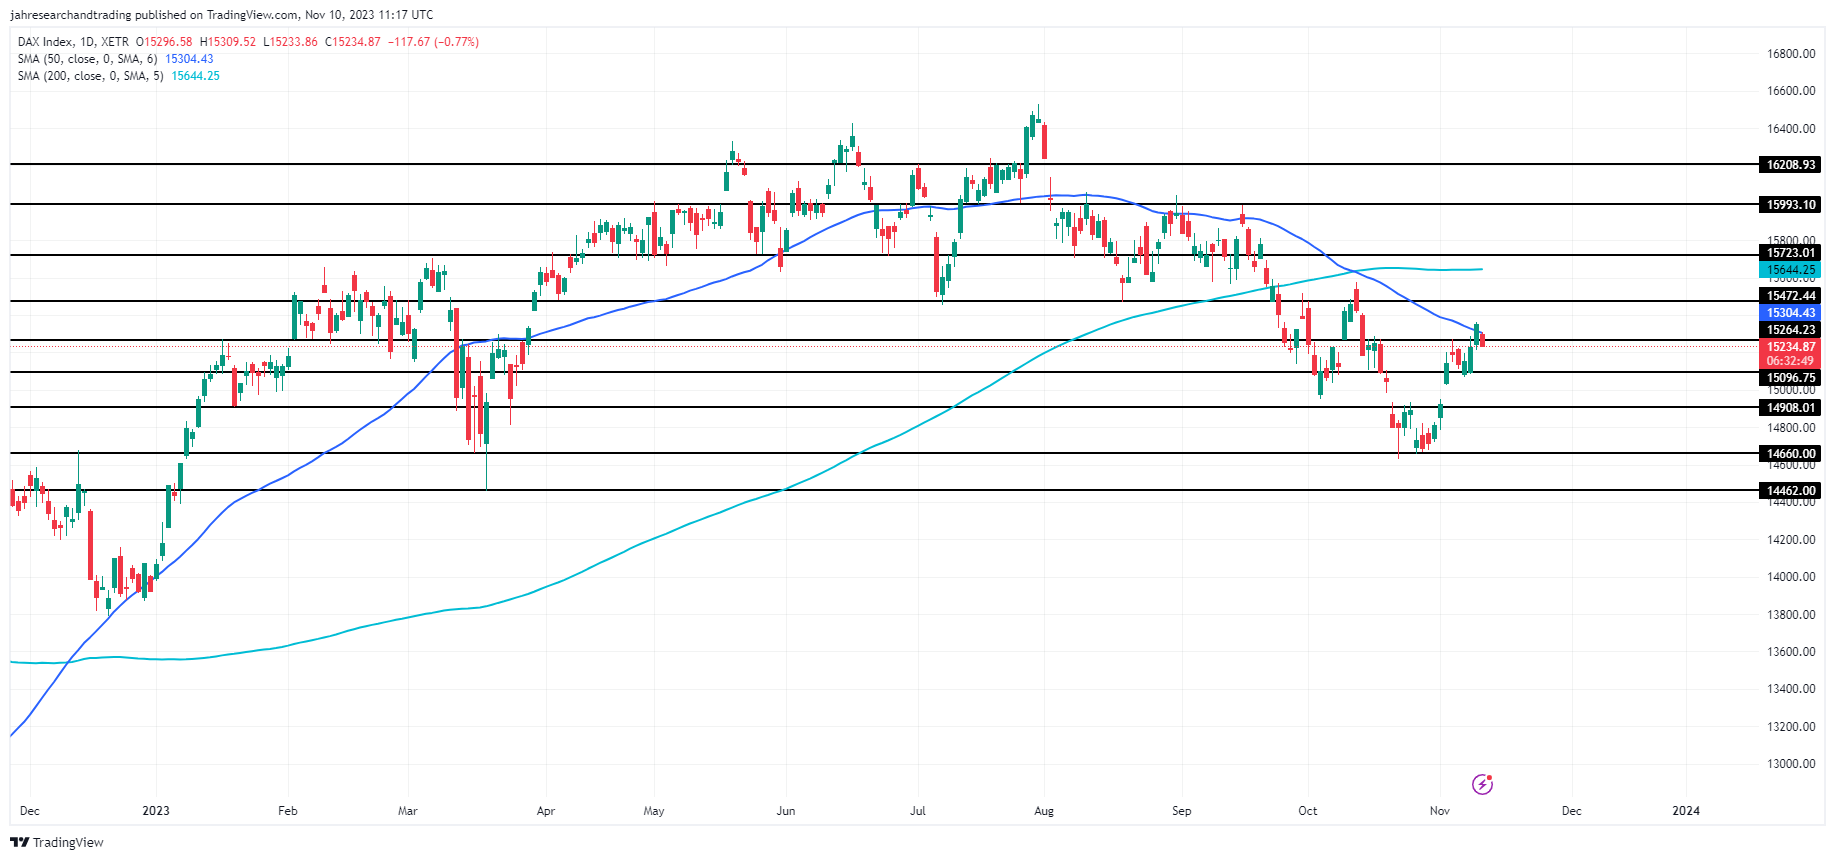Click the 16400.00 price axis tick
Image resolution: width=1835 pixels, height=860 pixels.
(x=1791, y=129)
